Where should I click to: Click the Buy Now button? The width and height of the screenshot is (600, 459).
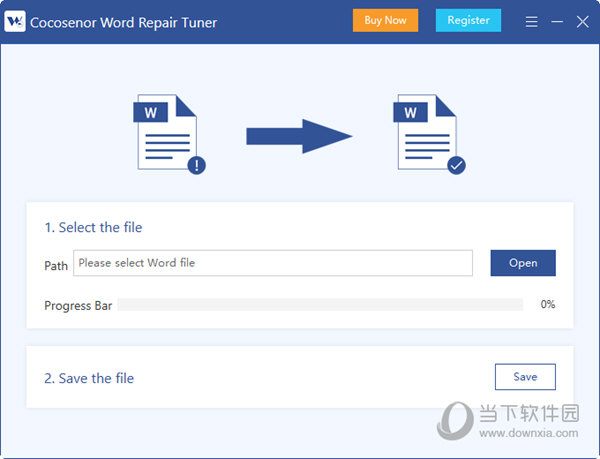[385, 20]
